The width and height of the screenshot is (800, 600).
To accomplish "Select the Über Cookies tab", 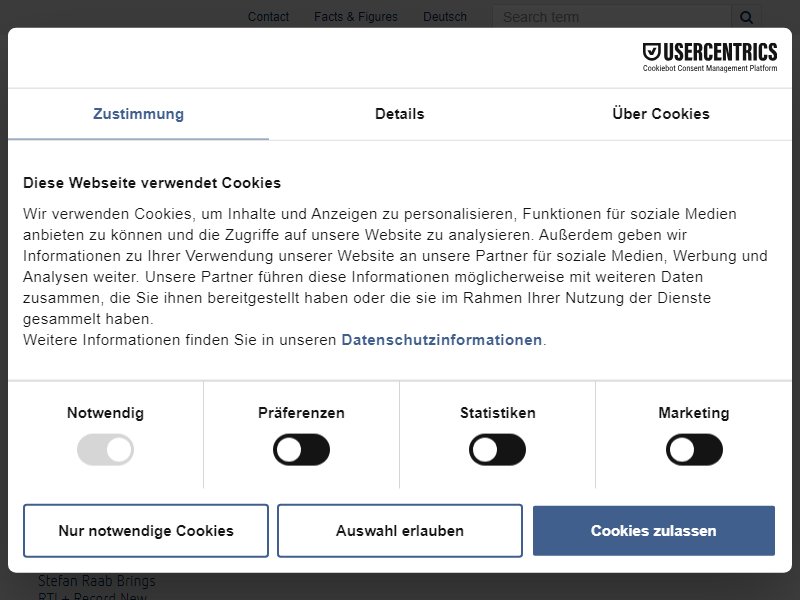I will click(661, 114).
